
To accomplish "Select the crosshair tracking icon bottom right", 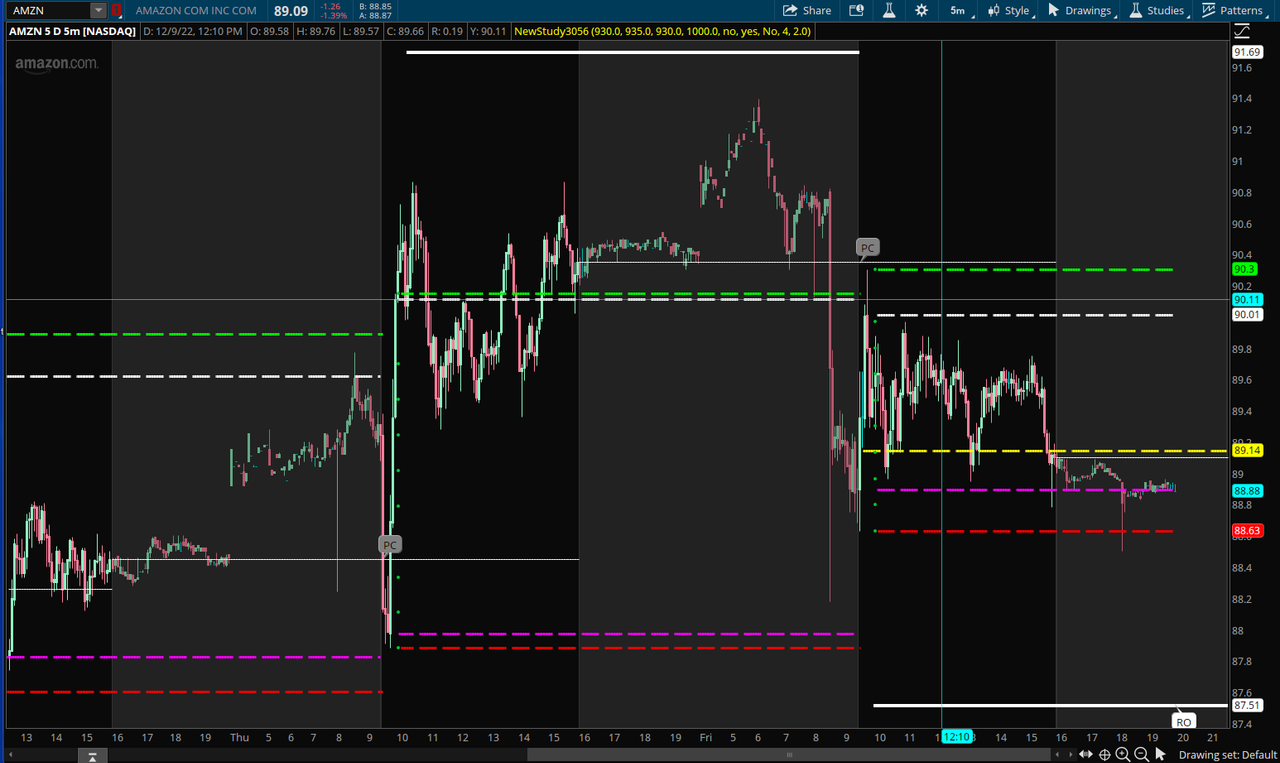I will (x=1103, y=753).
